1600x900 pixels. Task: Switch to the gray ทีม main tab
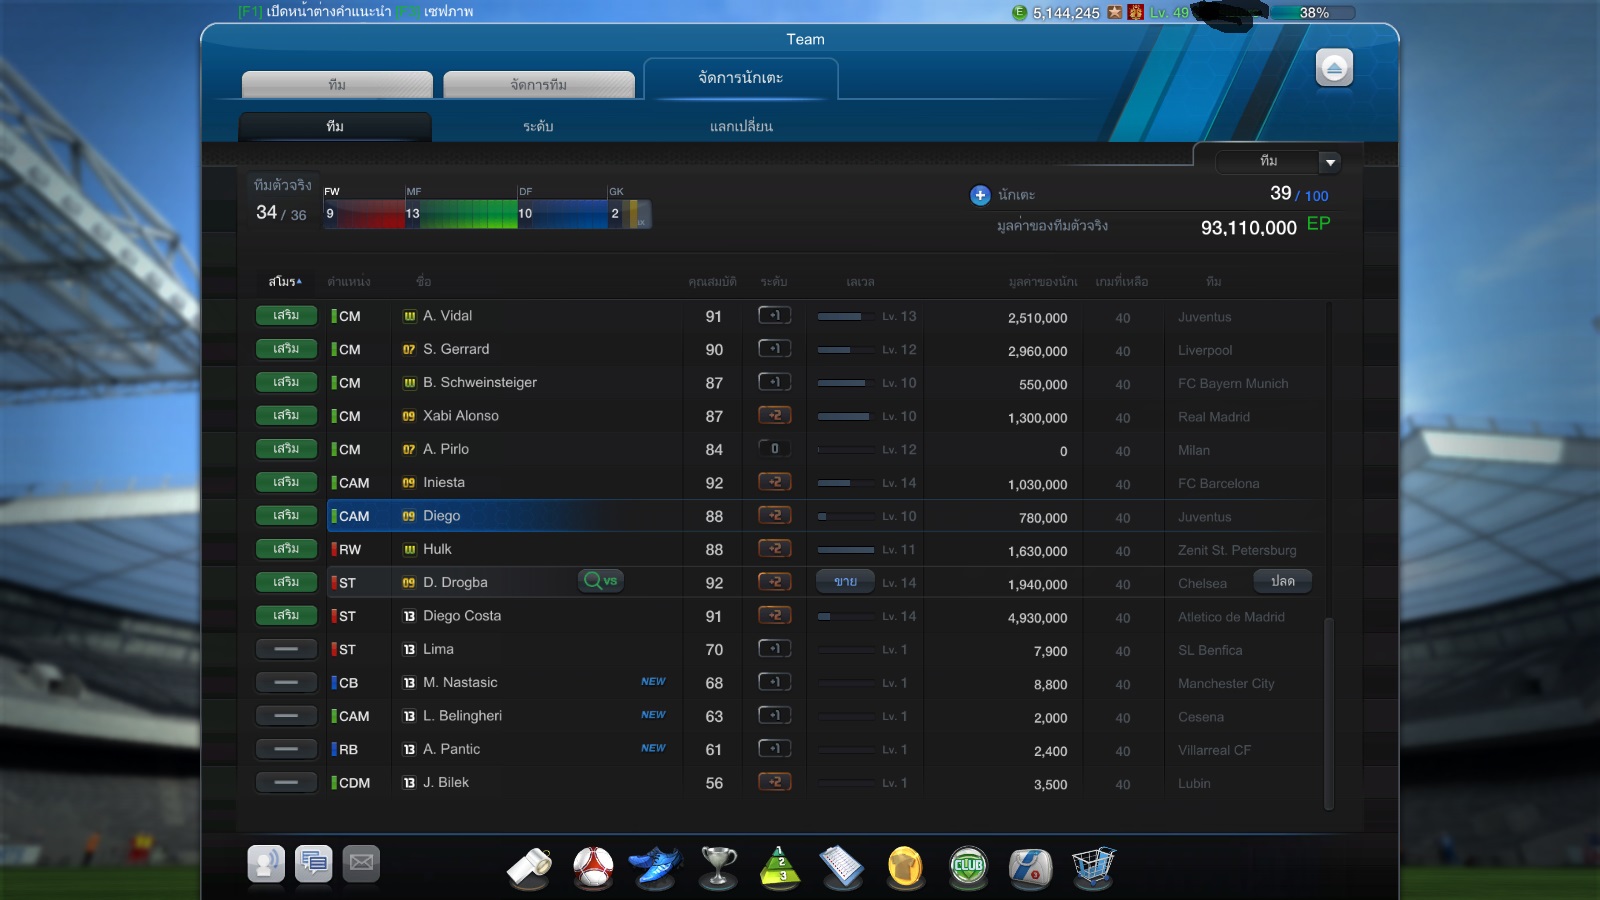[337, 85]
